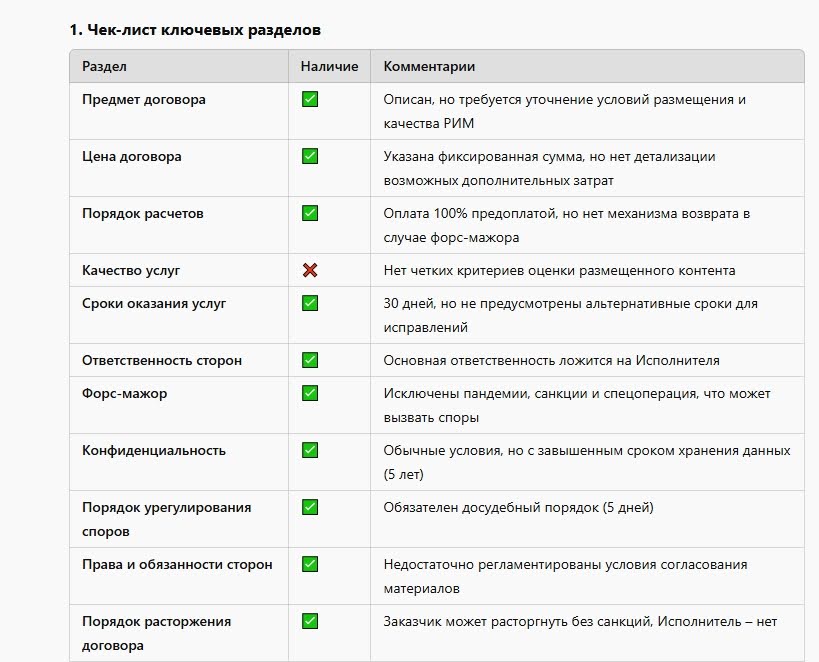Click checkmark in Сроки оказания услуг row
Viewport: 819px width, 662px height.
click(310, 303)
